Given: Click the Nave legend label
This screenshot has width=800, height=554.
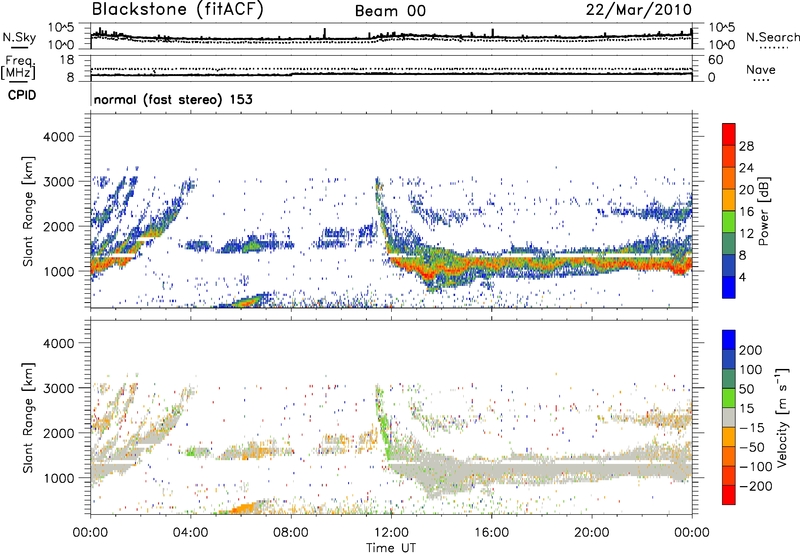Looking at the screenshot, I should pyautogui.click(x=761, y=70).
